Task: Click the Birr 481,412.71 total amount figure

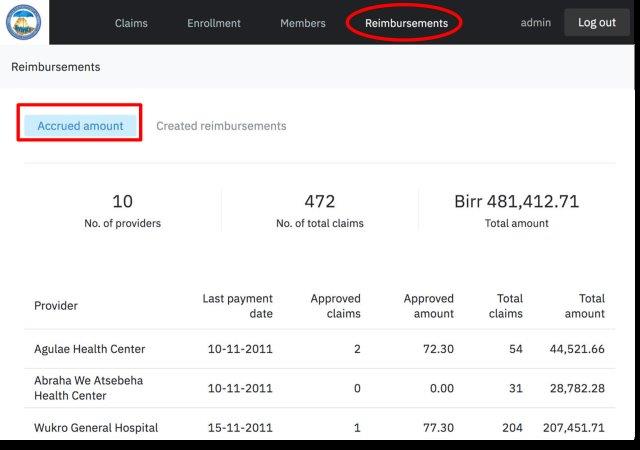Action: point(517,201)
